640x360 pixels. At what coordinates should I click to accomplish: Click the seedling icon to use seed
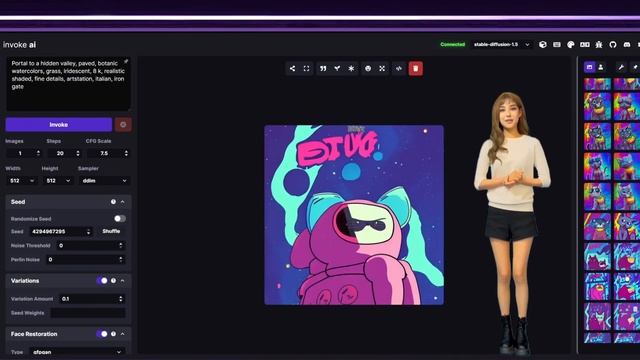click(x=337, y=69)
